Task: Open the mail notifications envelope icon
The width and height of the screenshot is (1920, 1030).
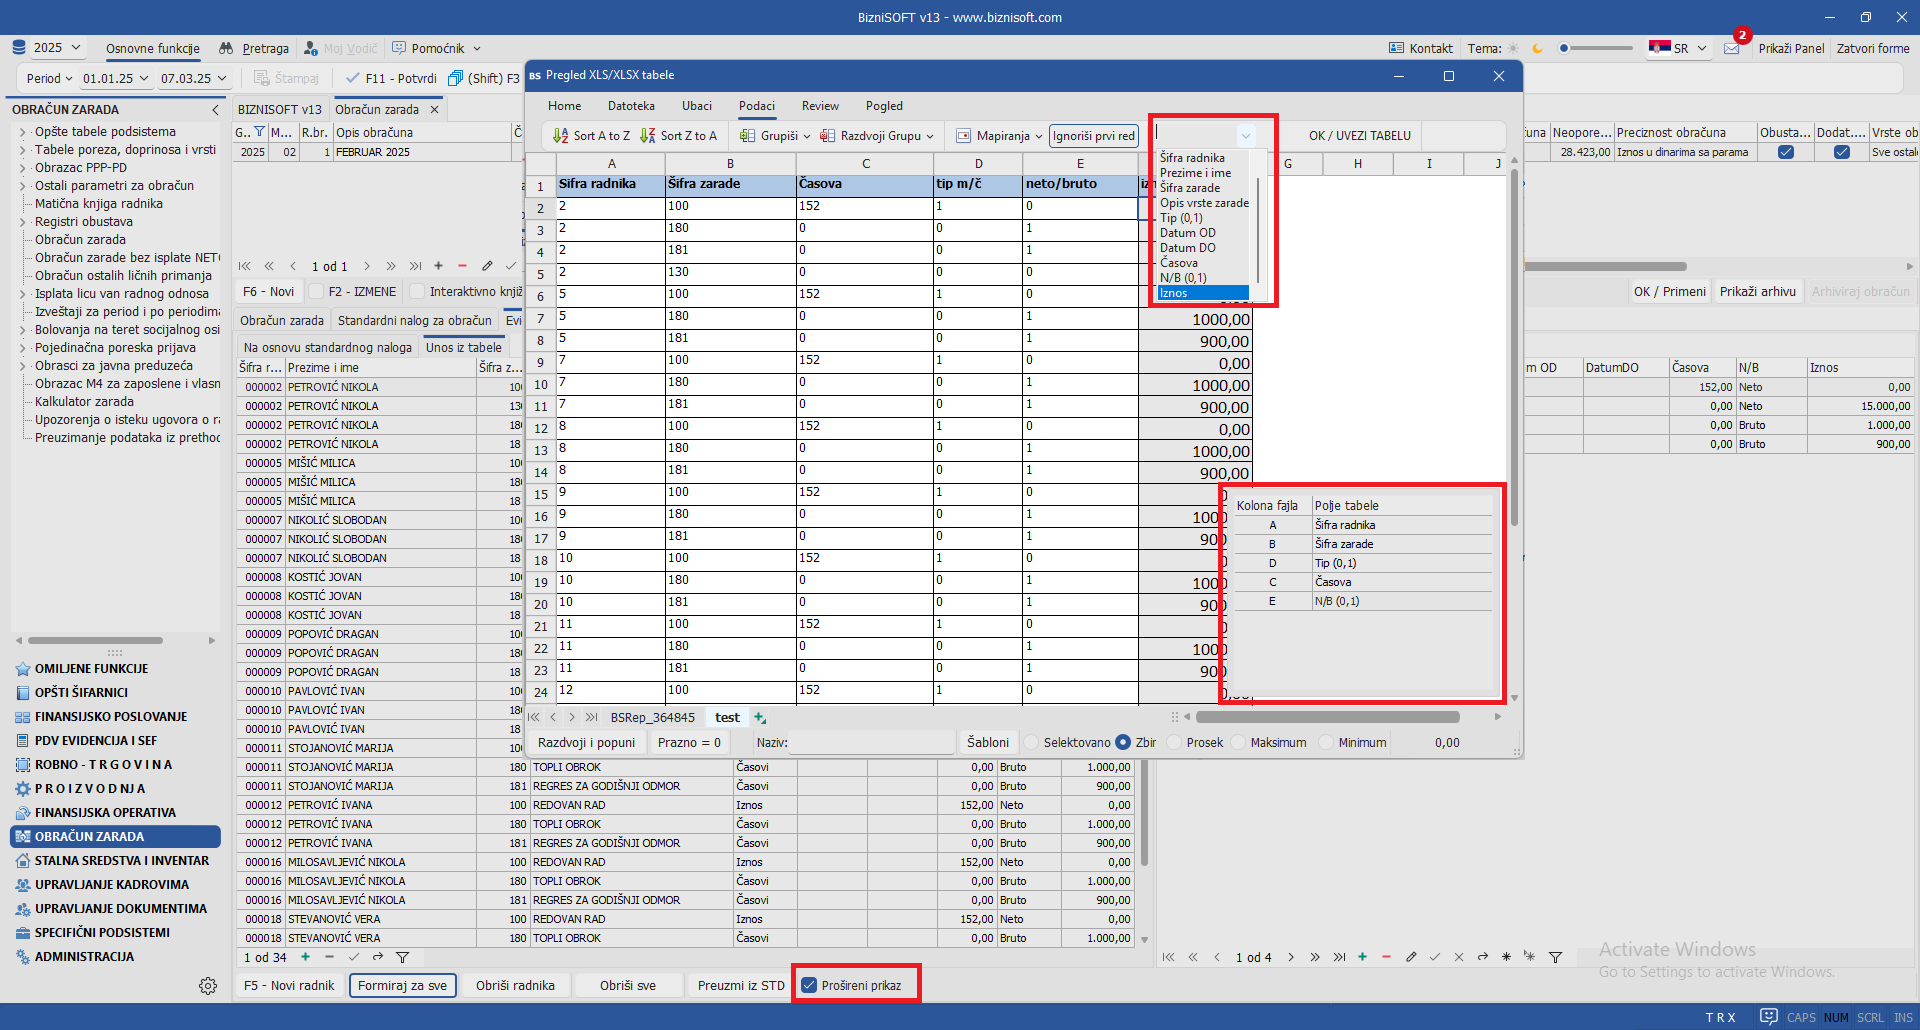Action: pyautogui.click(x=1732, y=48)
